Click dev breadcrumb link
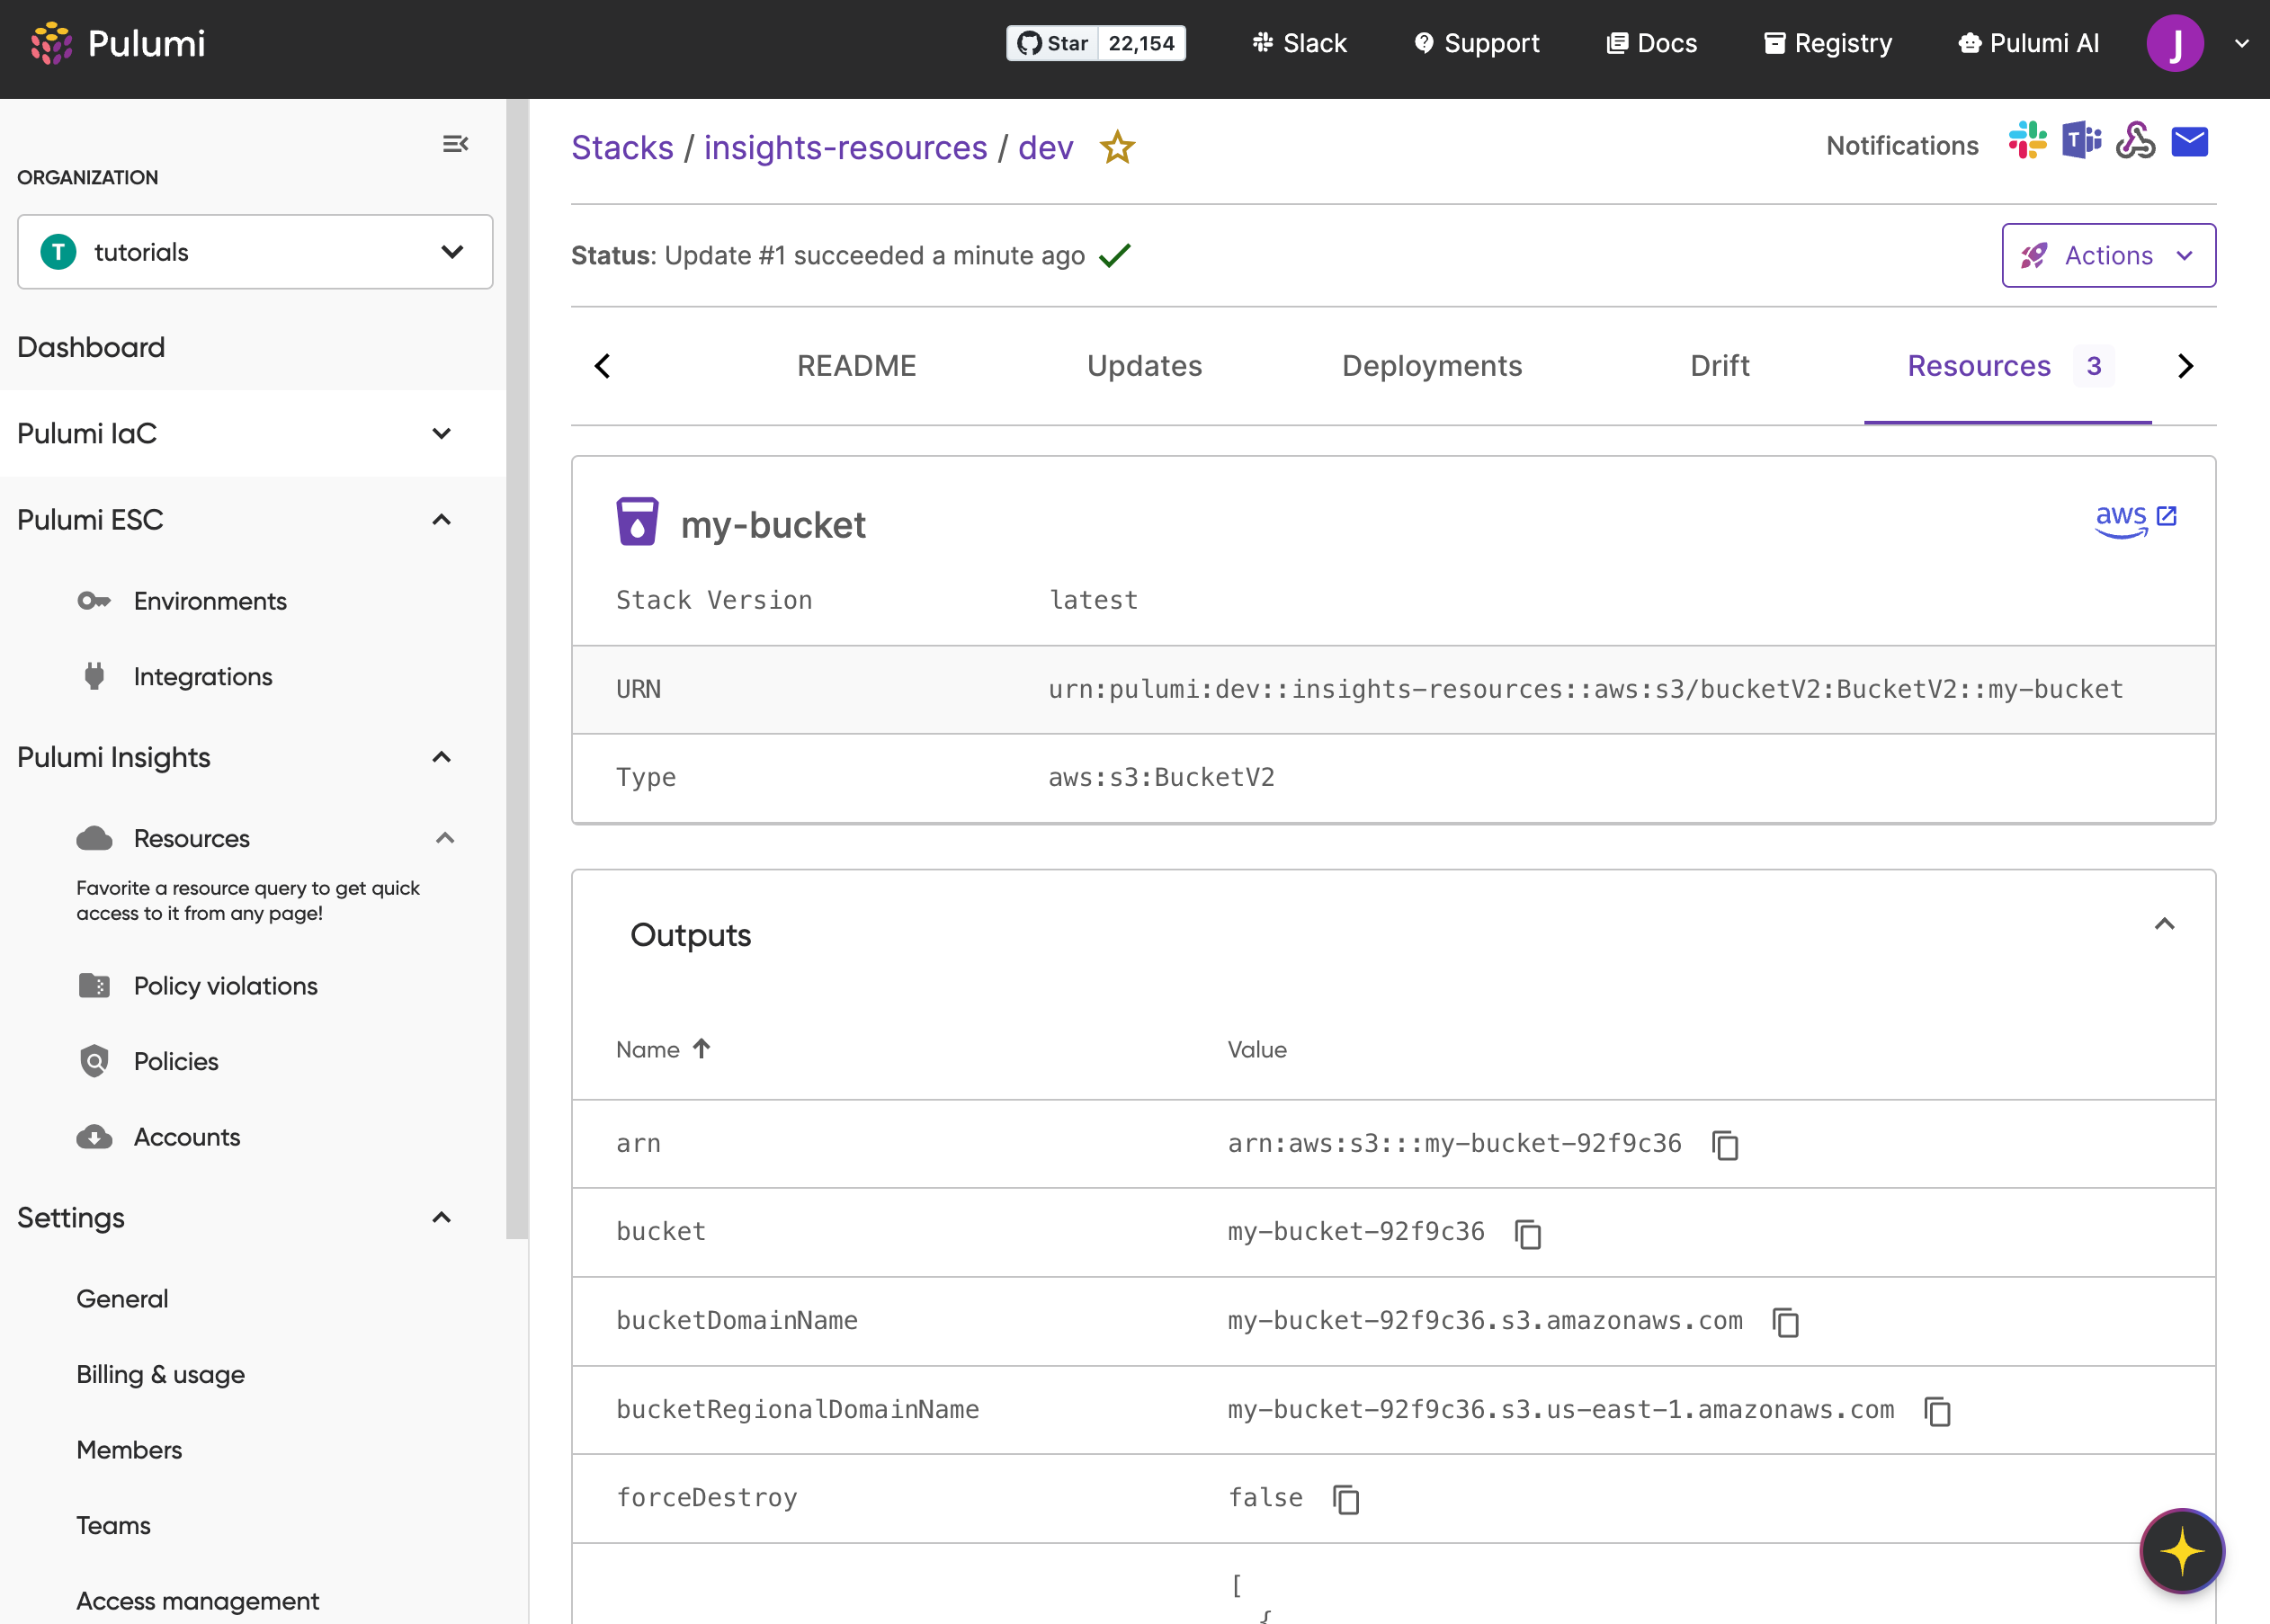 click(x=1045, y=148)
